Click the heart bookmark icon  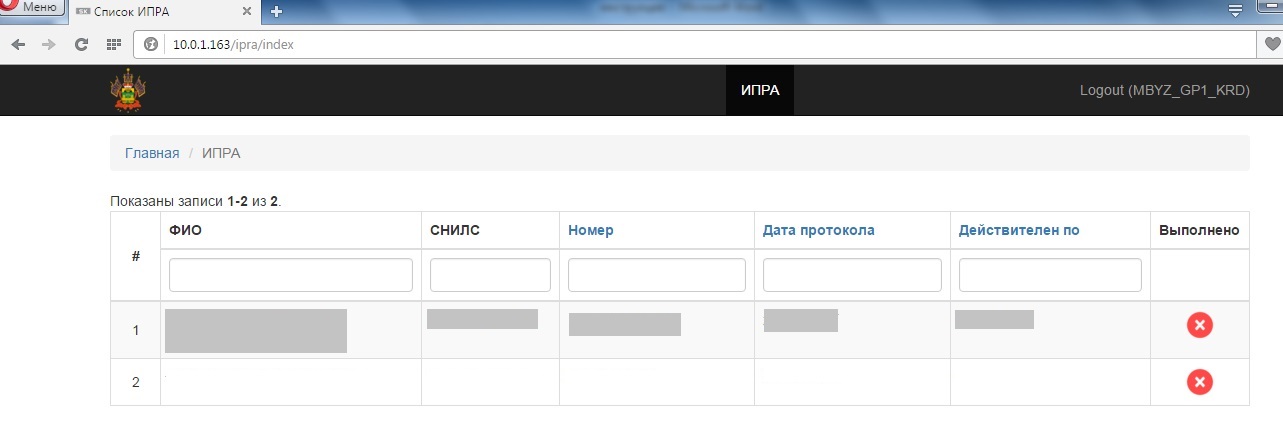click(x=1272, y=44)
